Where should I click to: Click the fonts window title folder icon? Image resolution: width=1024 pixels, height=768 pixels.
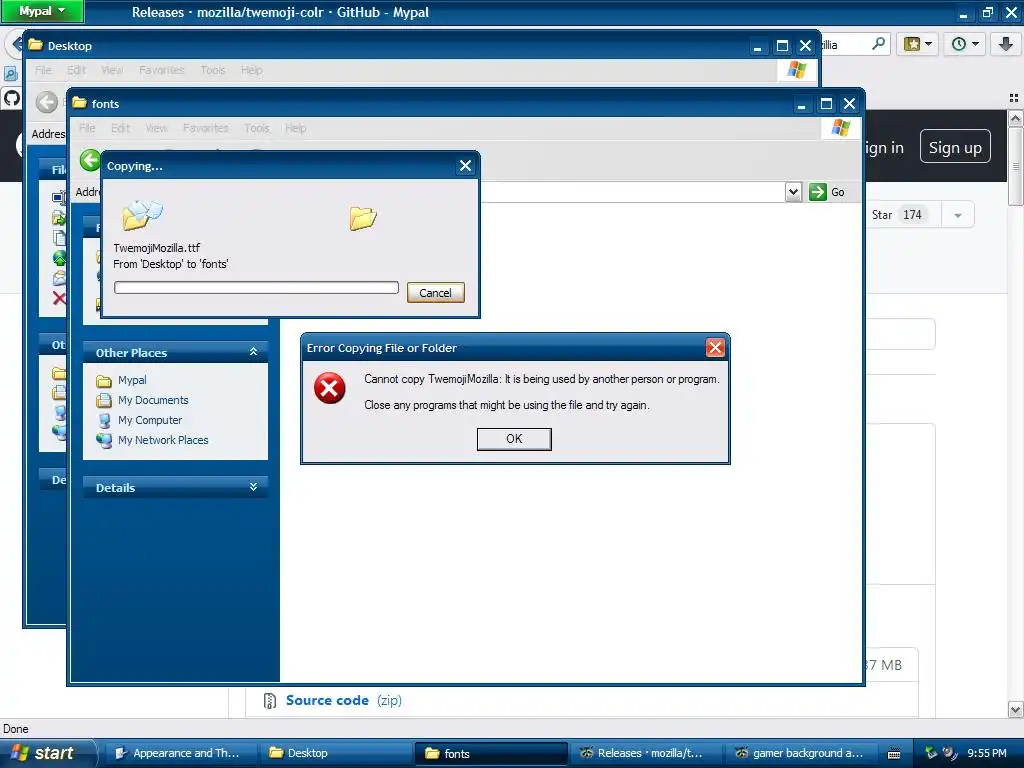point(80,103)
